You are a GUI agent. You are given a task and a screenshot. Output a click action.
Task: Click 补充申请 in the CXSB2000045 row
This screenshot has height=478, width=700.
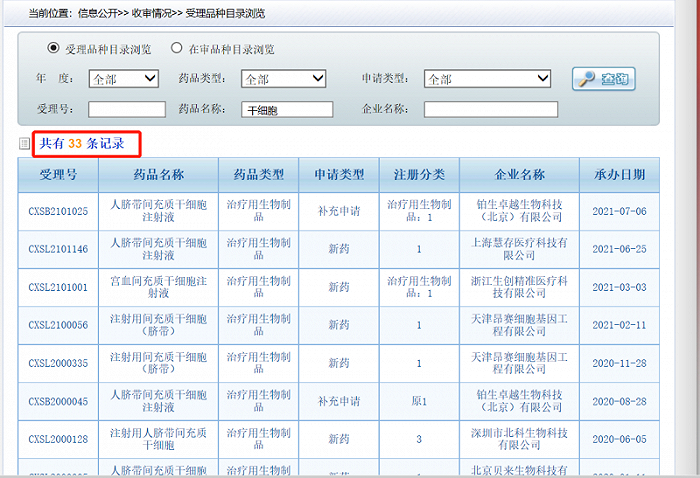[x=339, y=401]
